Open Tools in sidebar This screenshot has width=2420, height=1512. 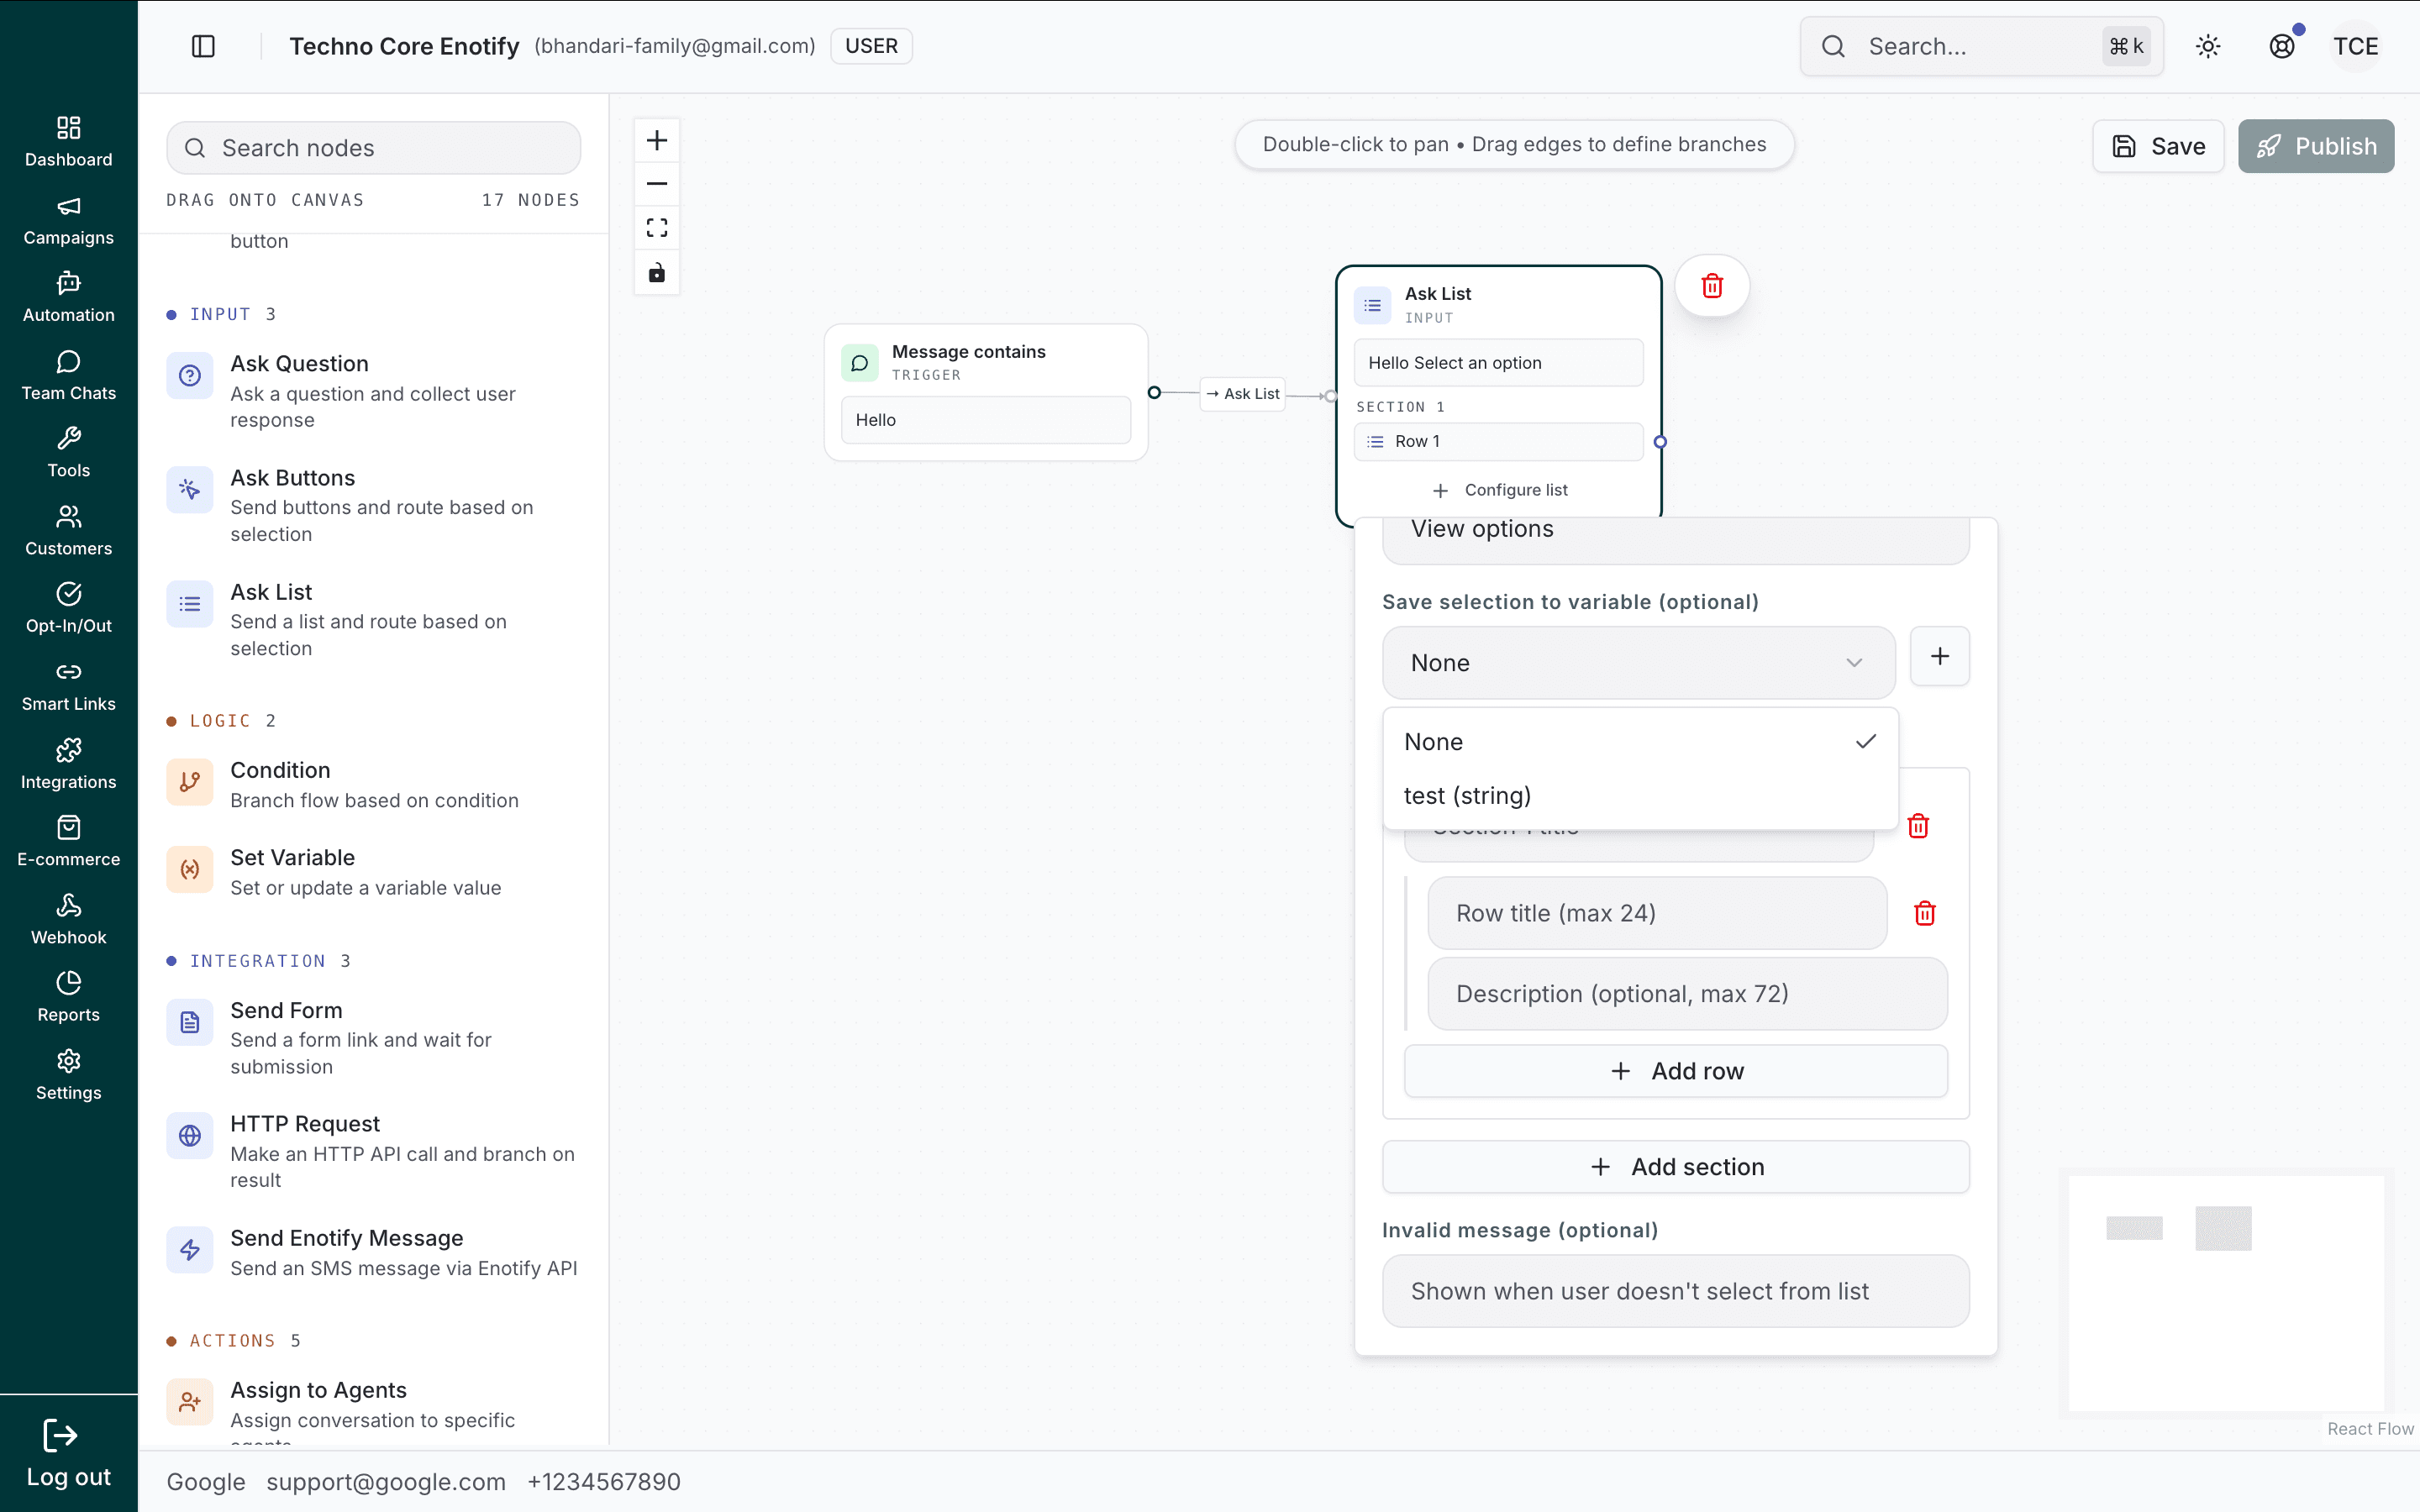68,453
